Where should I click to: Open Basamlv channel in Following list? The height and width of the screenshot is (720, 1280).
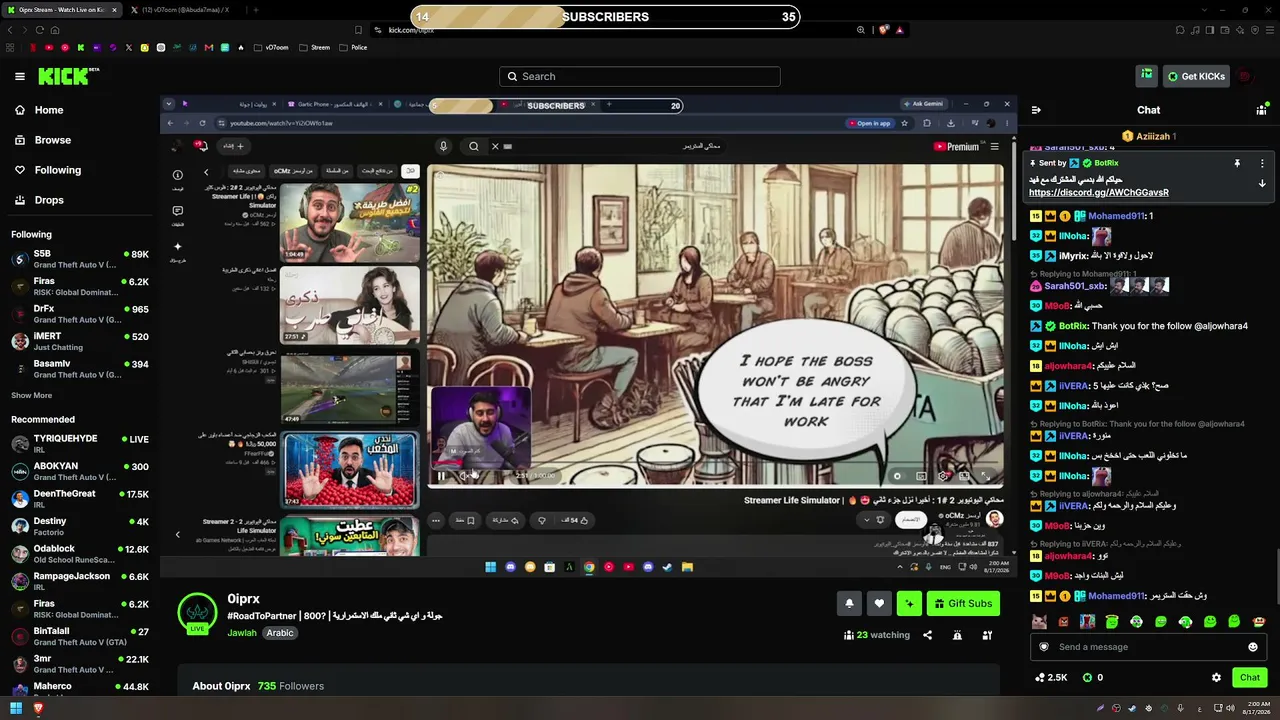(80, 369)
